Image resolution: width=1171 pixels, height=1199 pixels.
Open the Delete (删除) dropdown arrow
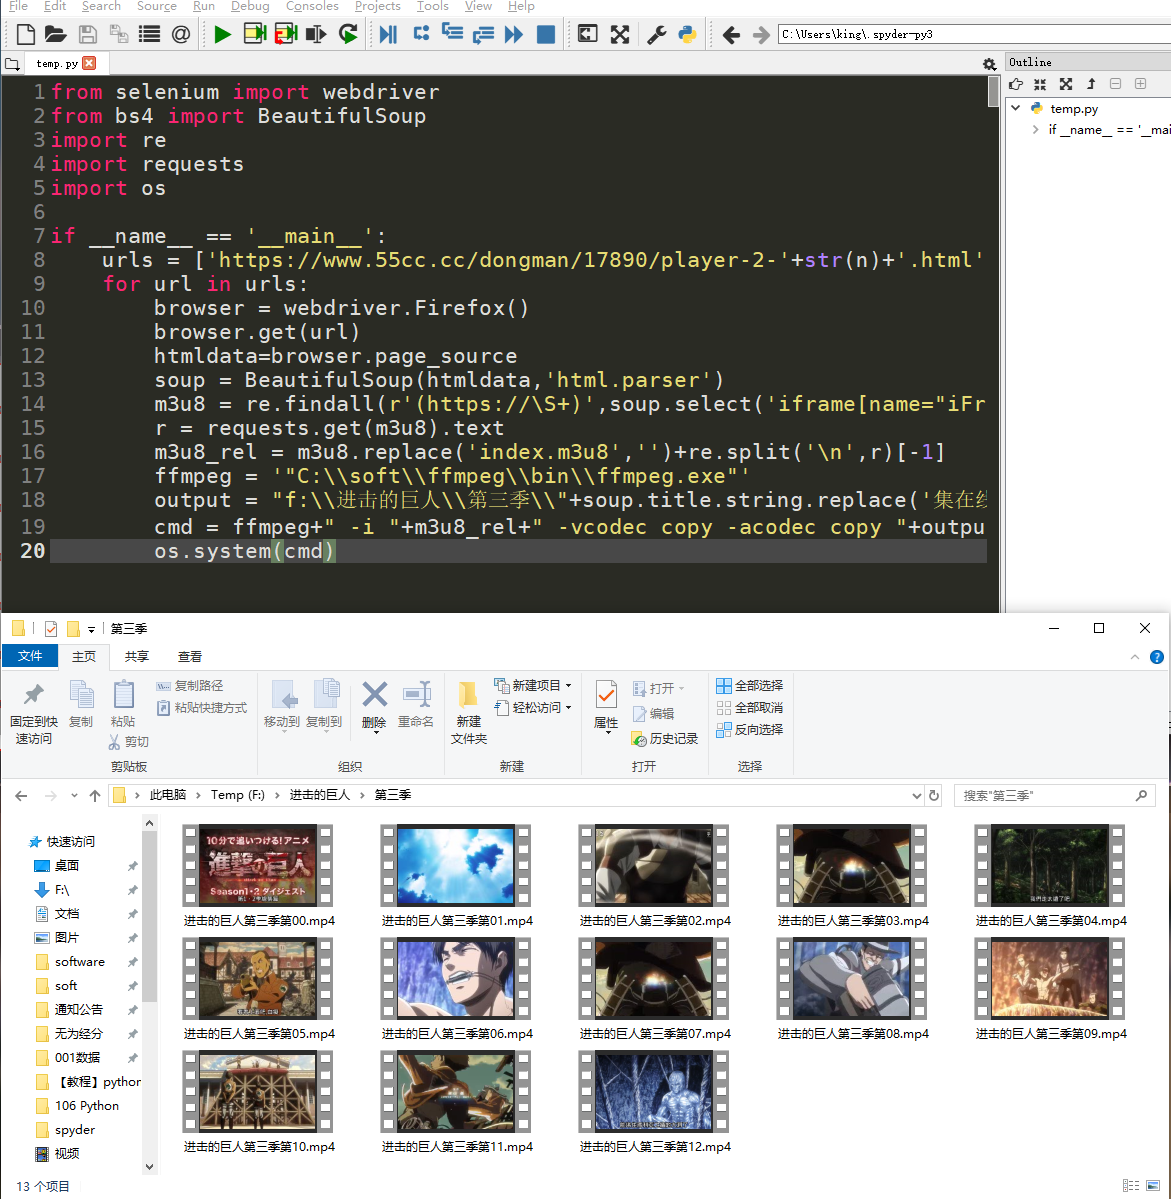(x=375, y=733)
